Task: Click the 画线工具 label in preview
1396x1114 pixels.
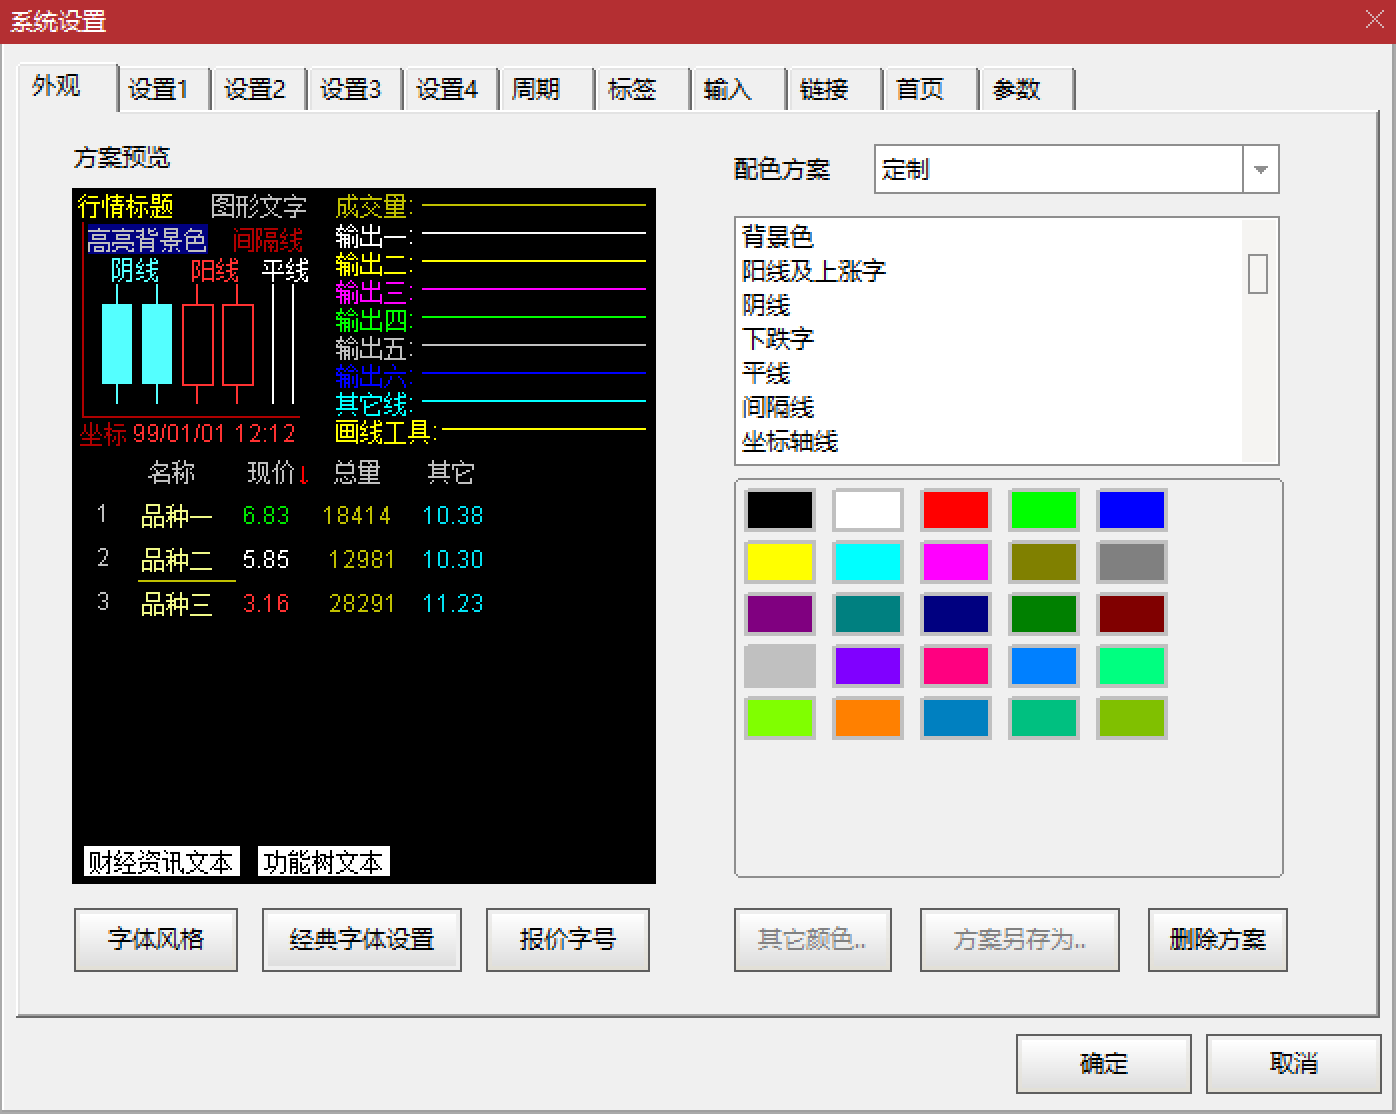Action: tap(385, 433)
